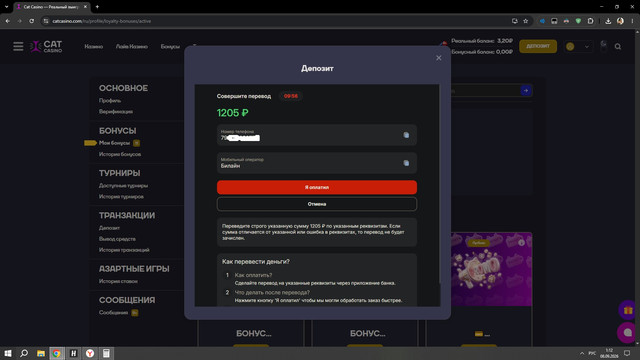Click the 1205 ₽ transfer amount text
Viewport: 640px width, 360px height.
click(232, 113)
